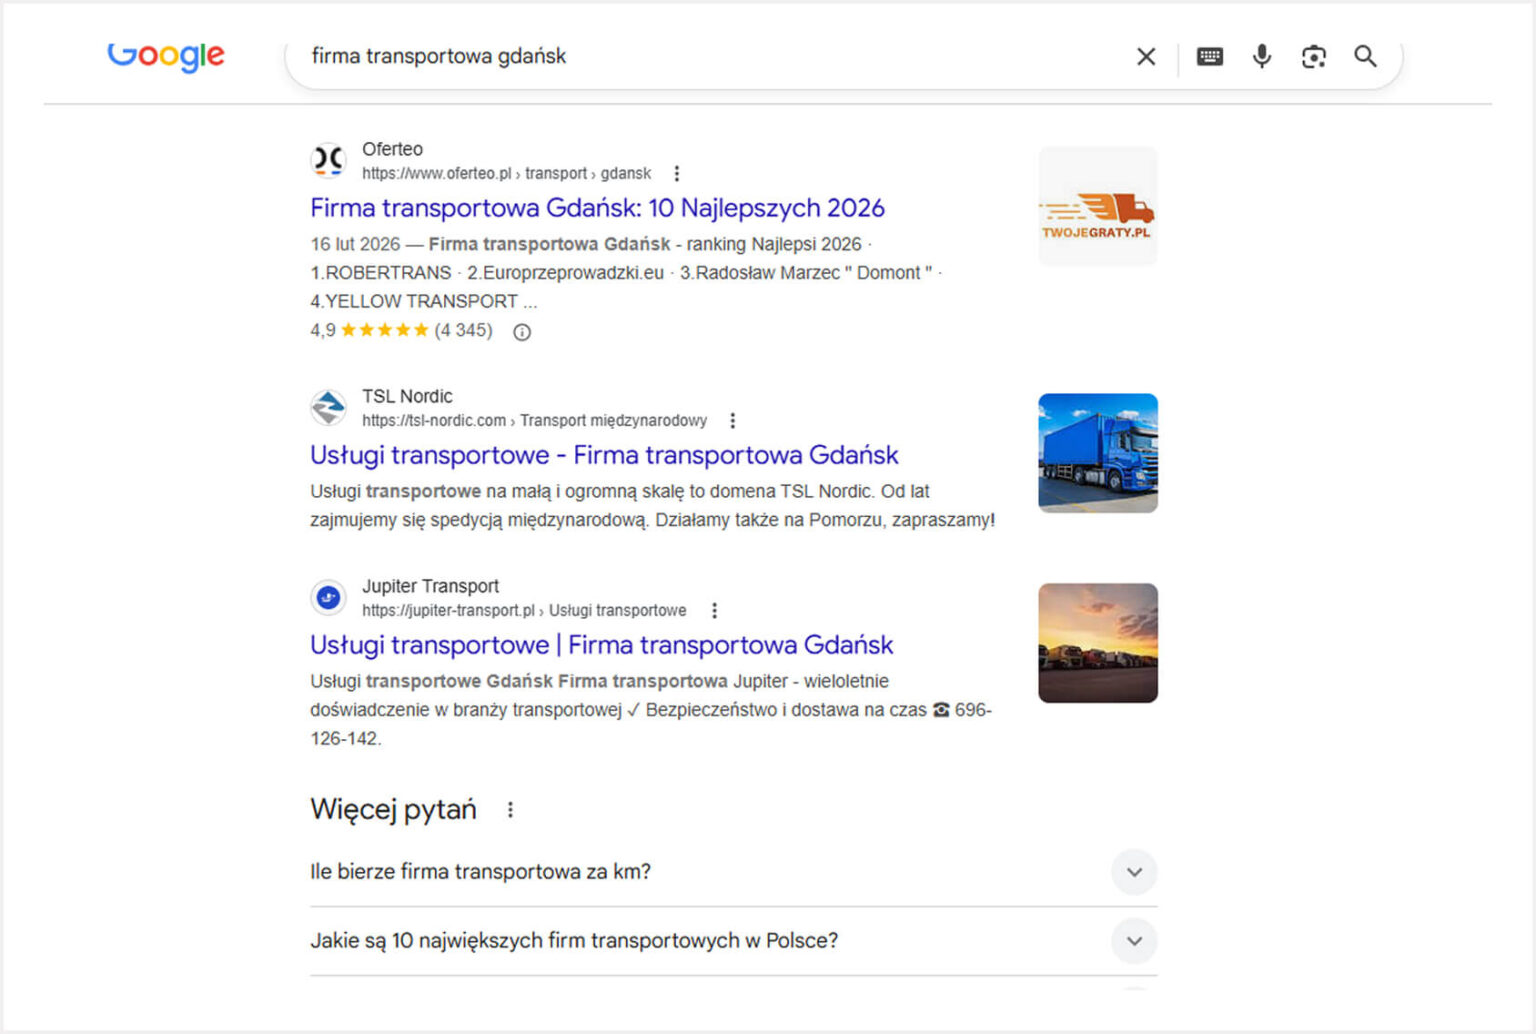Open options menu next to Więcej pytań
The height and width of the screenshot is (1034, 1536).
[x=510, y=810]
